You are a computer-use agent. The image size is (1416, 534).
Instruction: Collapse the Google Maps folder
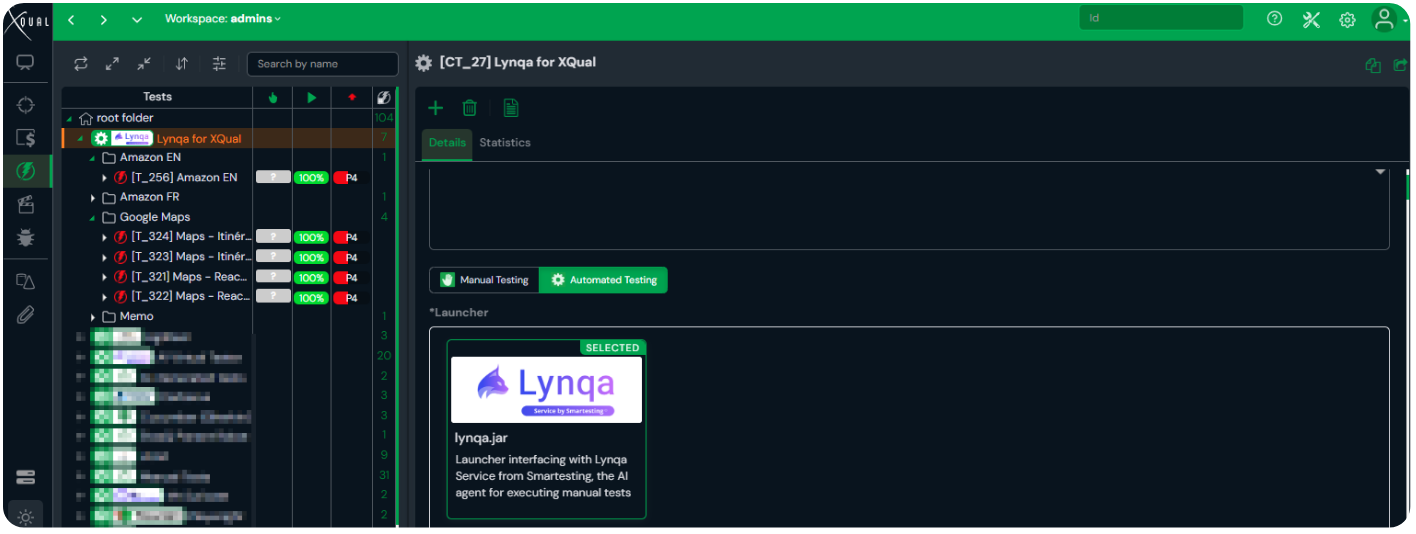point(93,217)
